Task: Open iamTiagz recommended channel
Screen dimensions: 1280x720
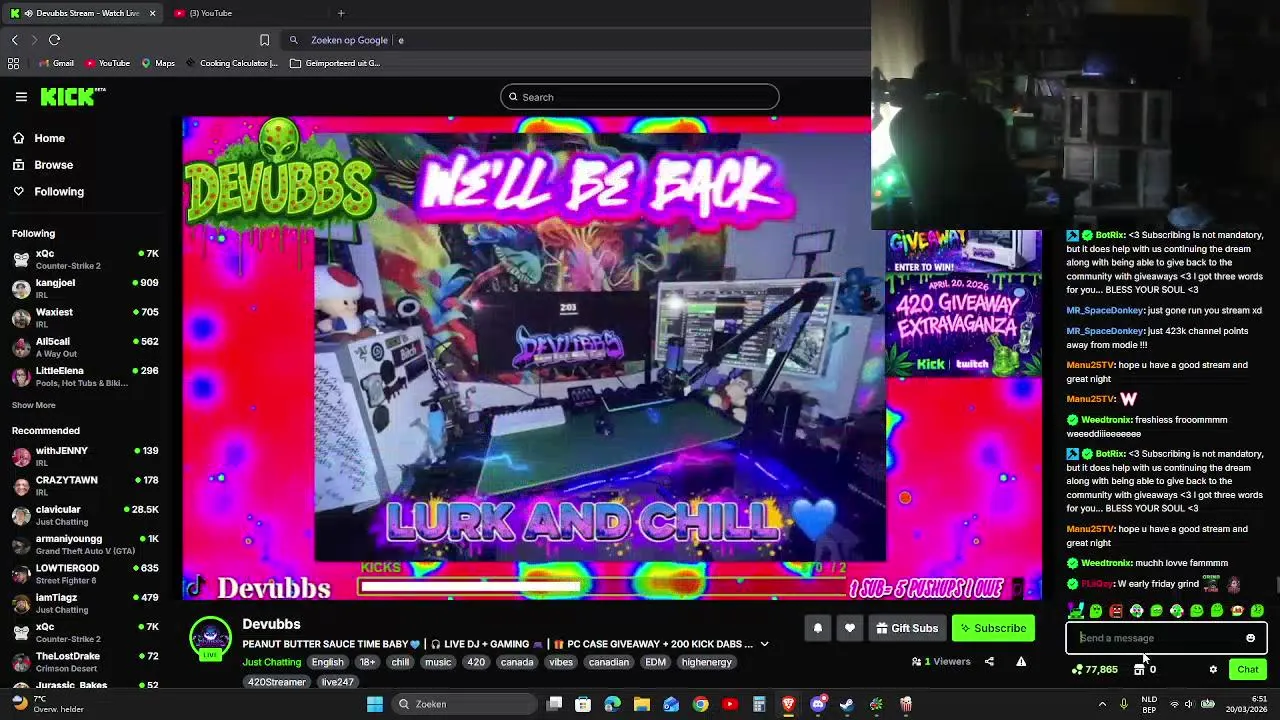Action: 85,603
